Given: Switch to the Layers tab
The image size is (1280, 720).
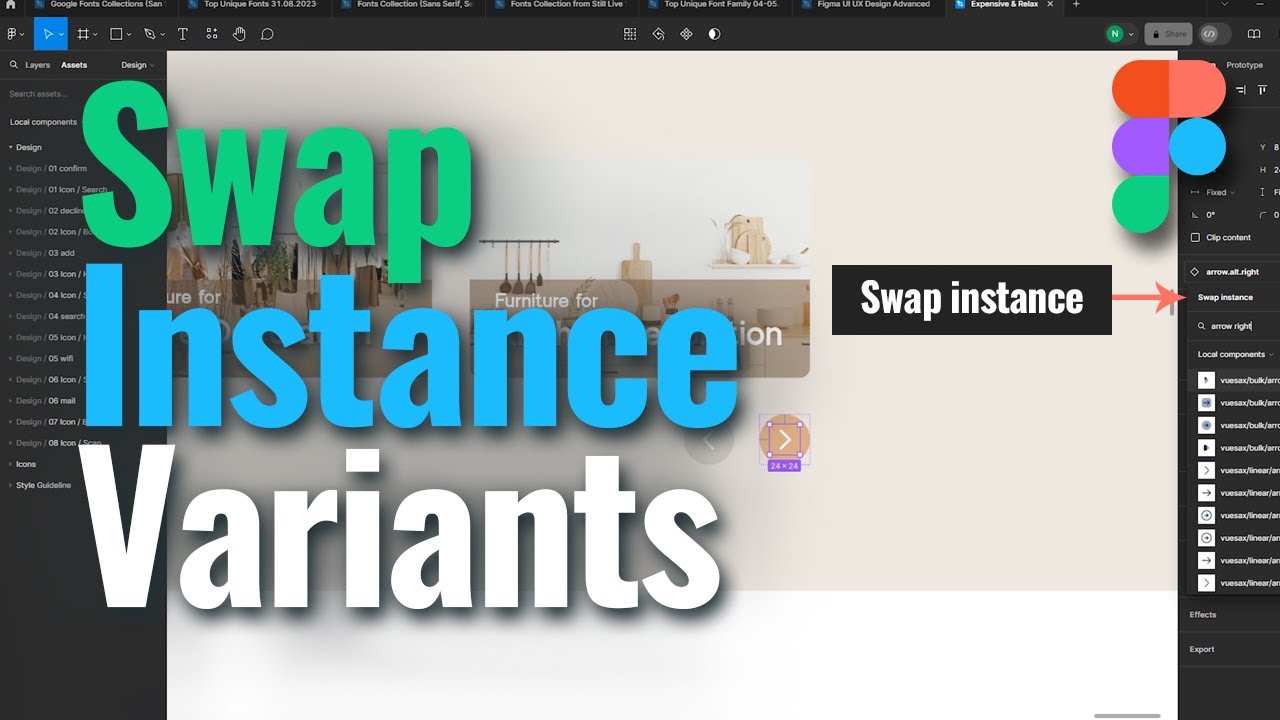Looking at the screenshot, I should coord(38,64).
